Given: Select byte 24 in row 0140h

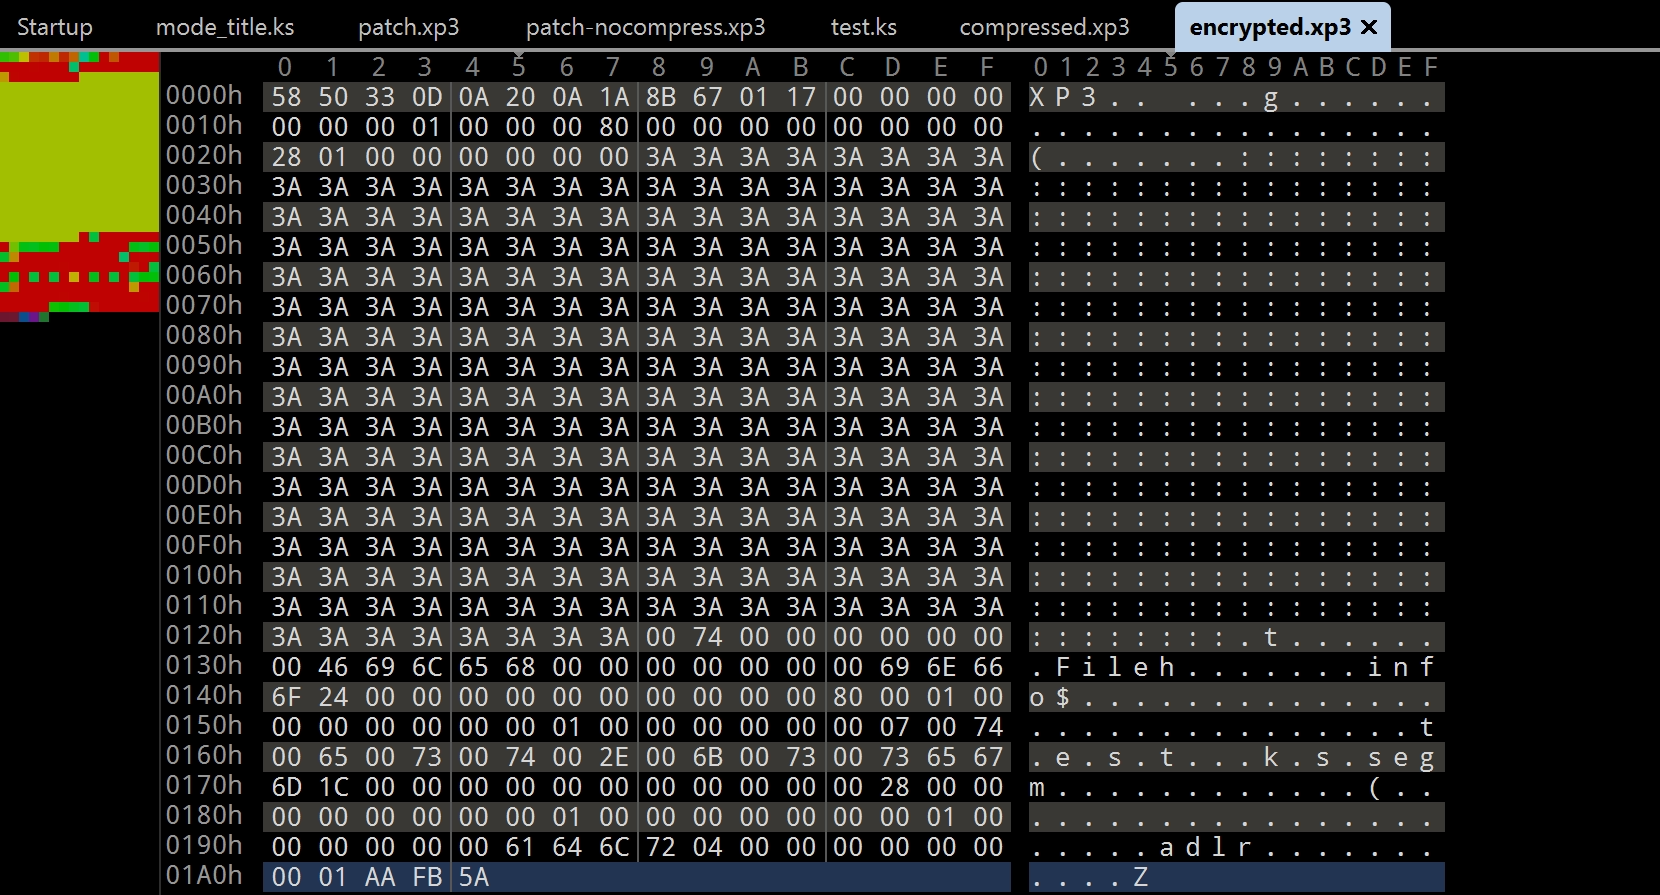Looking at the screenshot, I should 333,697.
